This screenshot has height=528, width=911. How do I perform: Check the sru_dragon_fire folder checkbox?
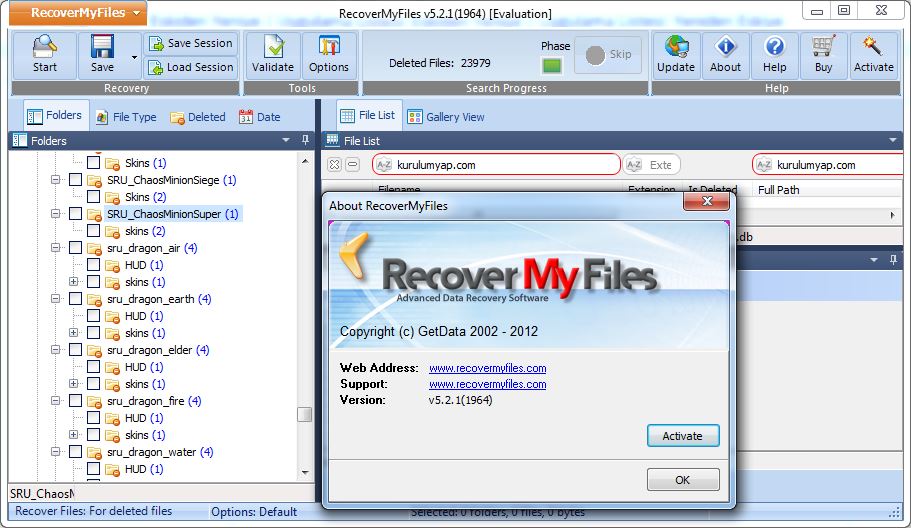tap(76, 400)
